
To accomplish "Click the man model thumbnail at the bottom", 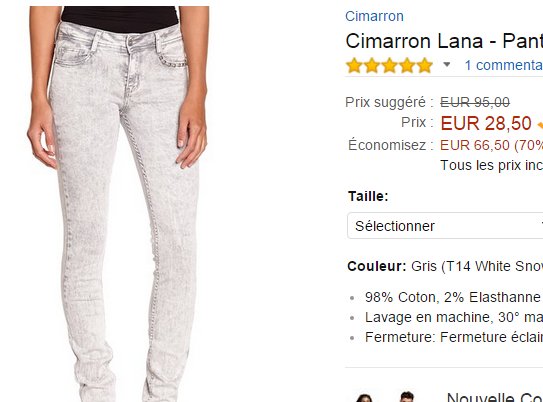I will click(x=407, y=397).
